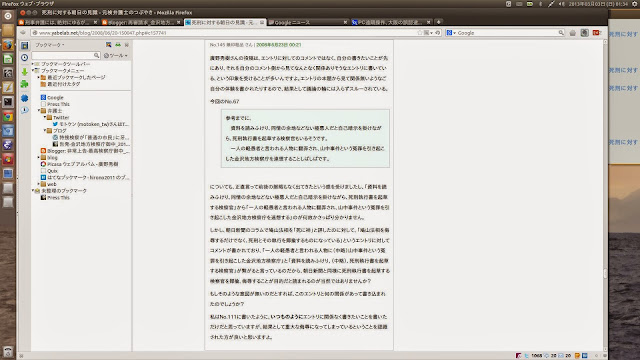Show the bookmarks panel in the sidebar strip
Viewport: 640px width, 360px height.
25,45
